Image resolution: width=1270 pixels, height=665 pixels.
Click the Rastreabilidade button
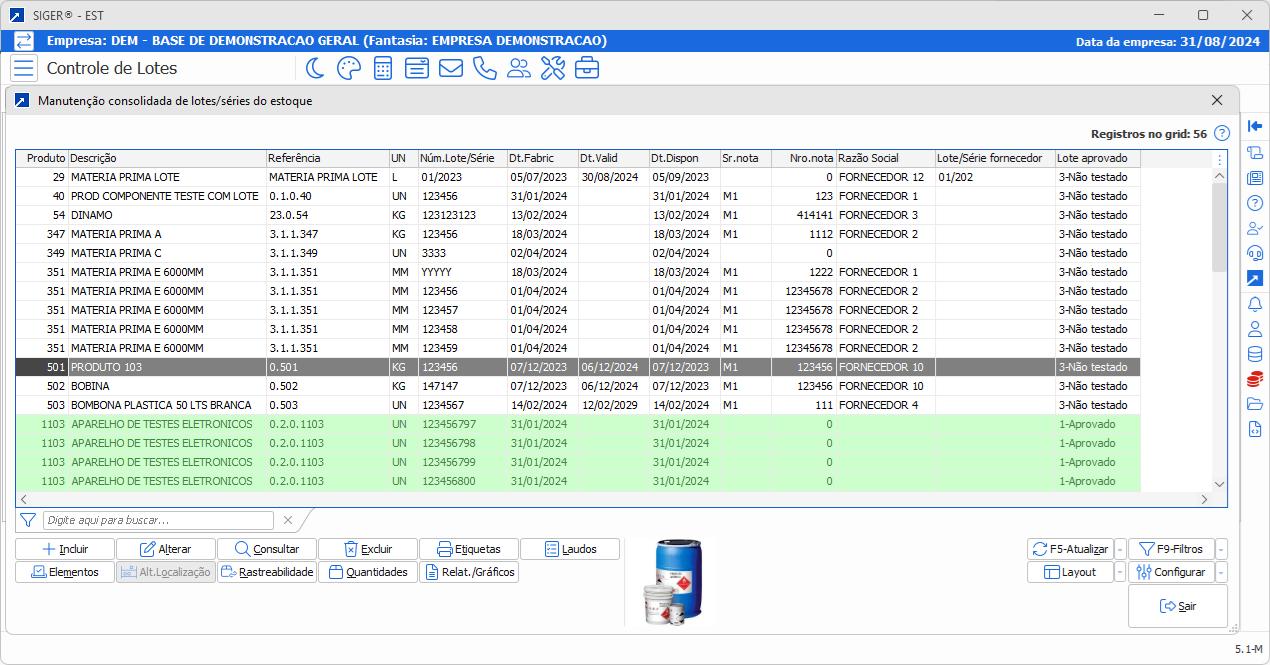tap(267, 572)
